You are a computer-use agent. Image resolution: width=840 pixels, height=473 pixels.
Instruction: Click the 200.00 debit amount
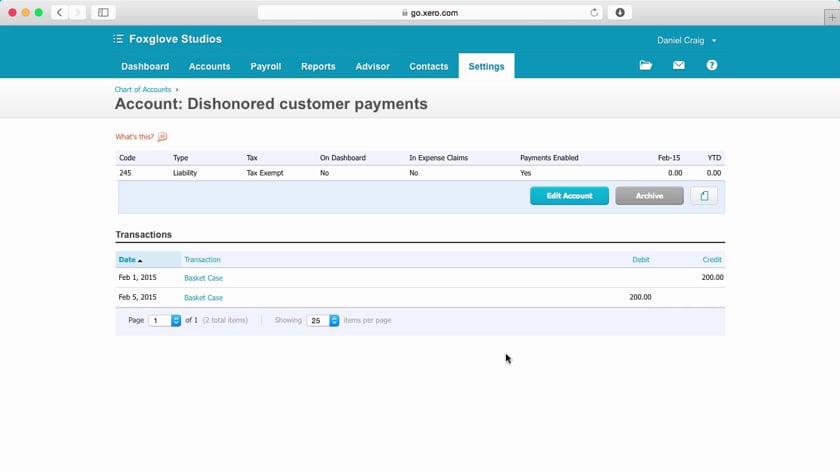tap(640, 297)
